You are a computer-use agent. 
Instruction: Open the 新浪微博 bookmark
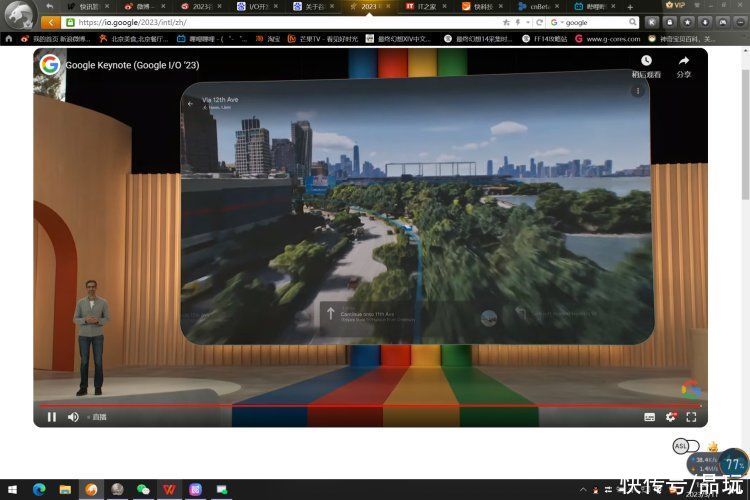coord(55,39)
